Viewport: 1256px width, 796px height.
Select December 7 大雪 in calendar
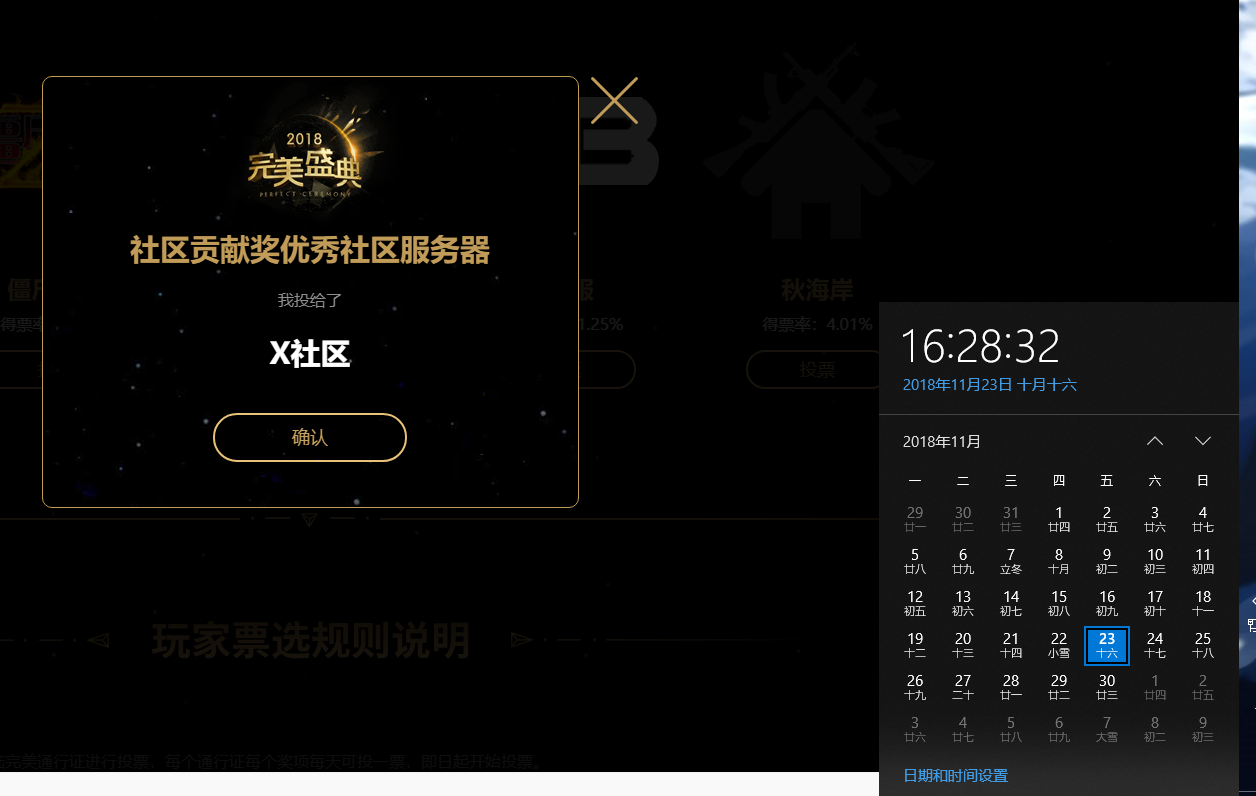1107,729
